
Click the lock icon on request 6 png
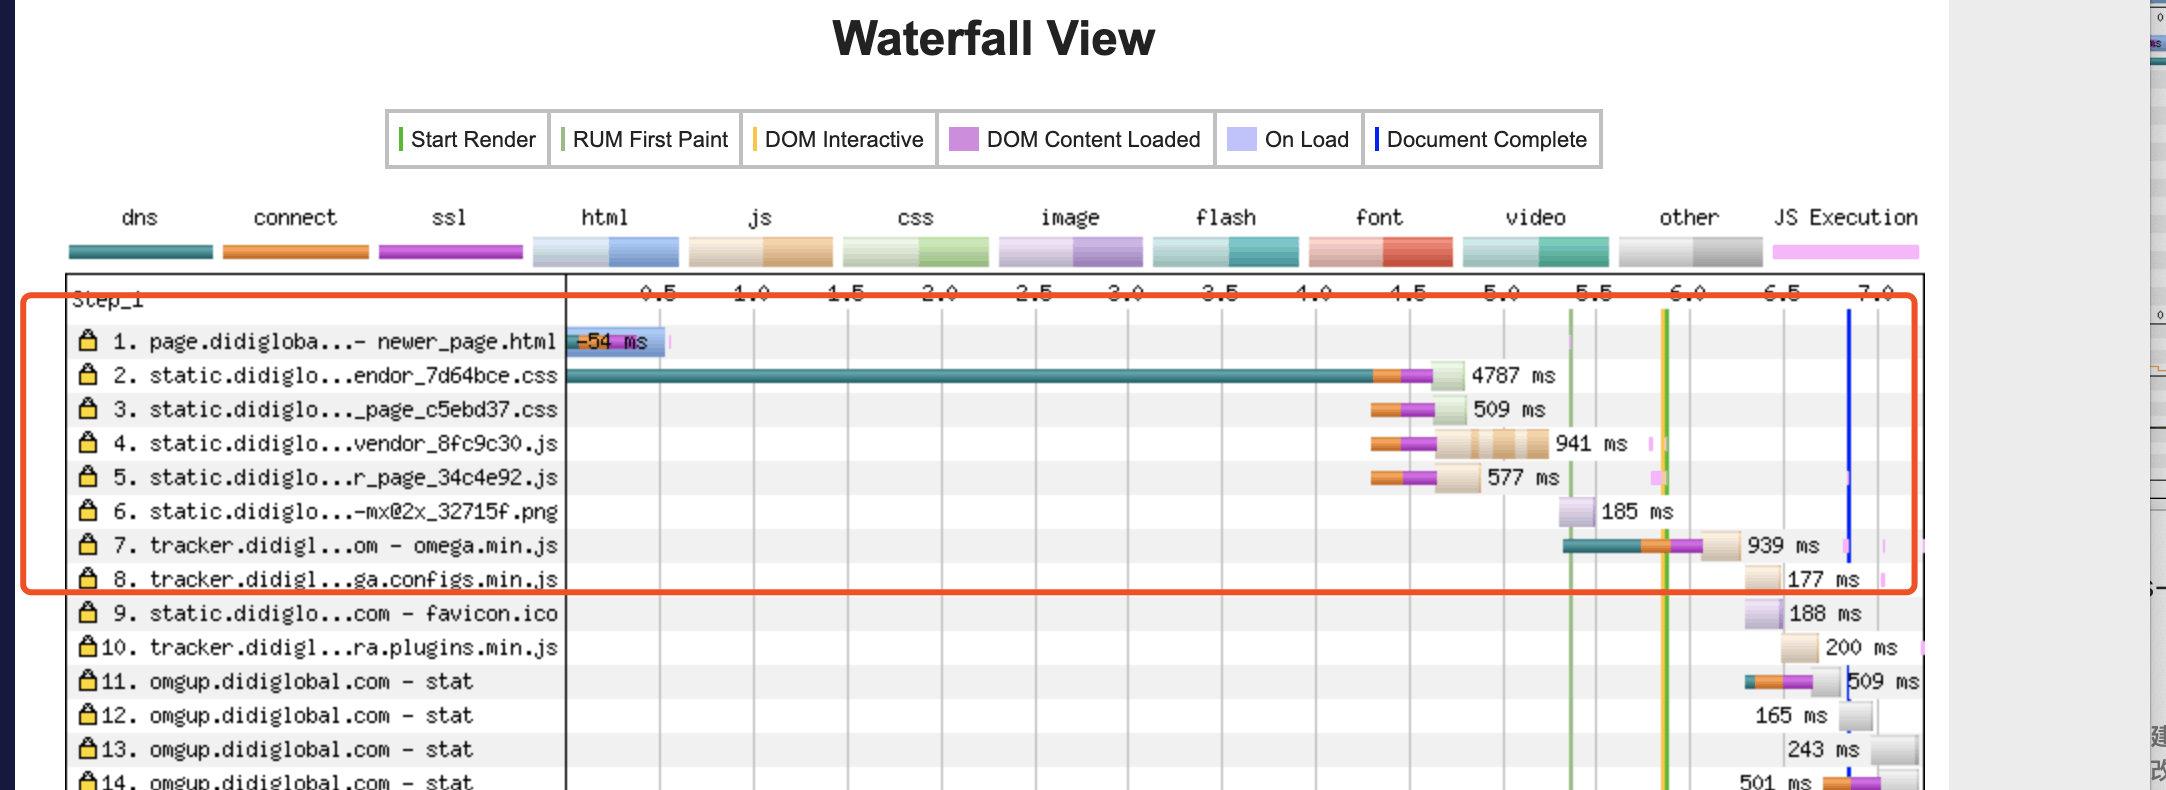pyautogui.click(x=88, y=511)
